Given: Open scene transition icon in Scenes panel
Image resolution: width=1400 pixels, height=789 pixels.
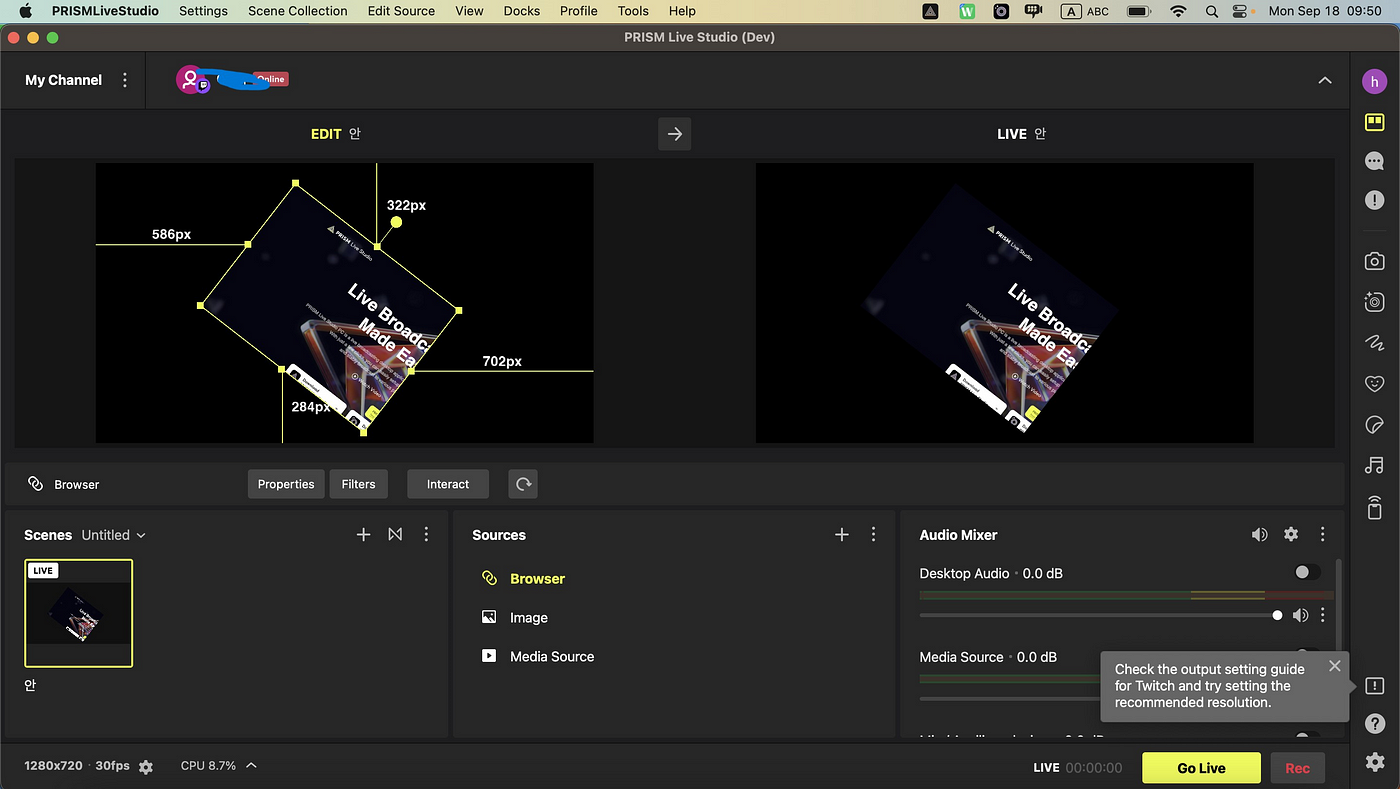Looking at the screenshot, I should tap(395, 535).
